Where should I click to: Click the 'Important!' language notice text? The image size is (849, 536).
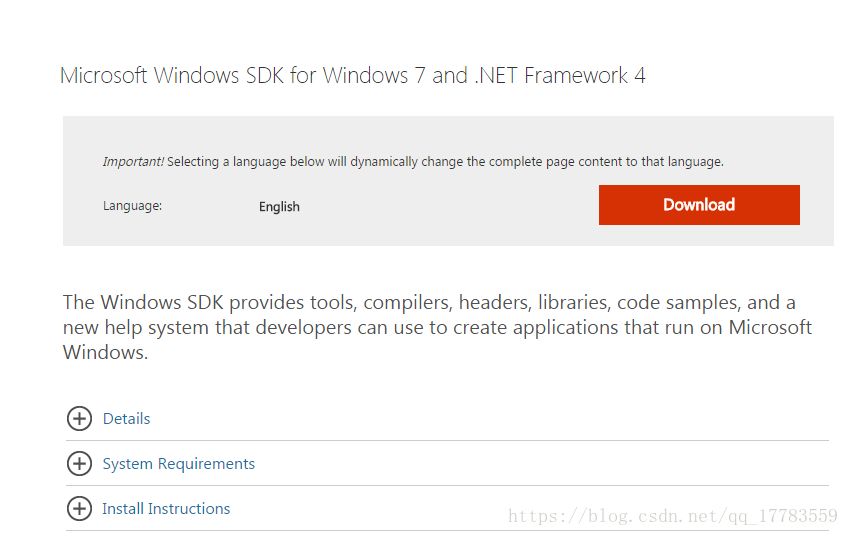click(x=413, y=161)
